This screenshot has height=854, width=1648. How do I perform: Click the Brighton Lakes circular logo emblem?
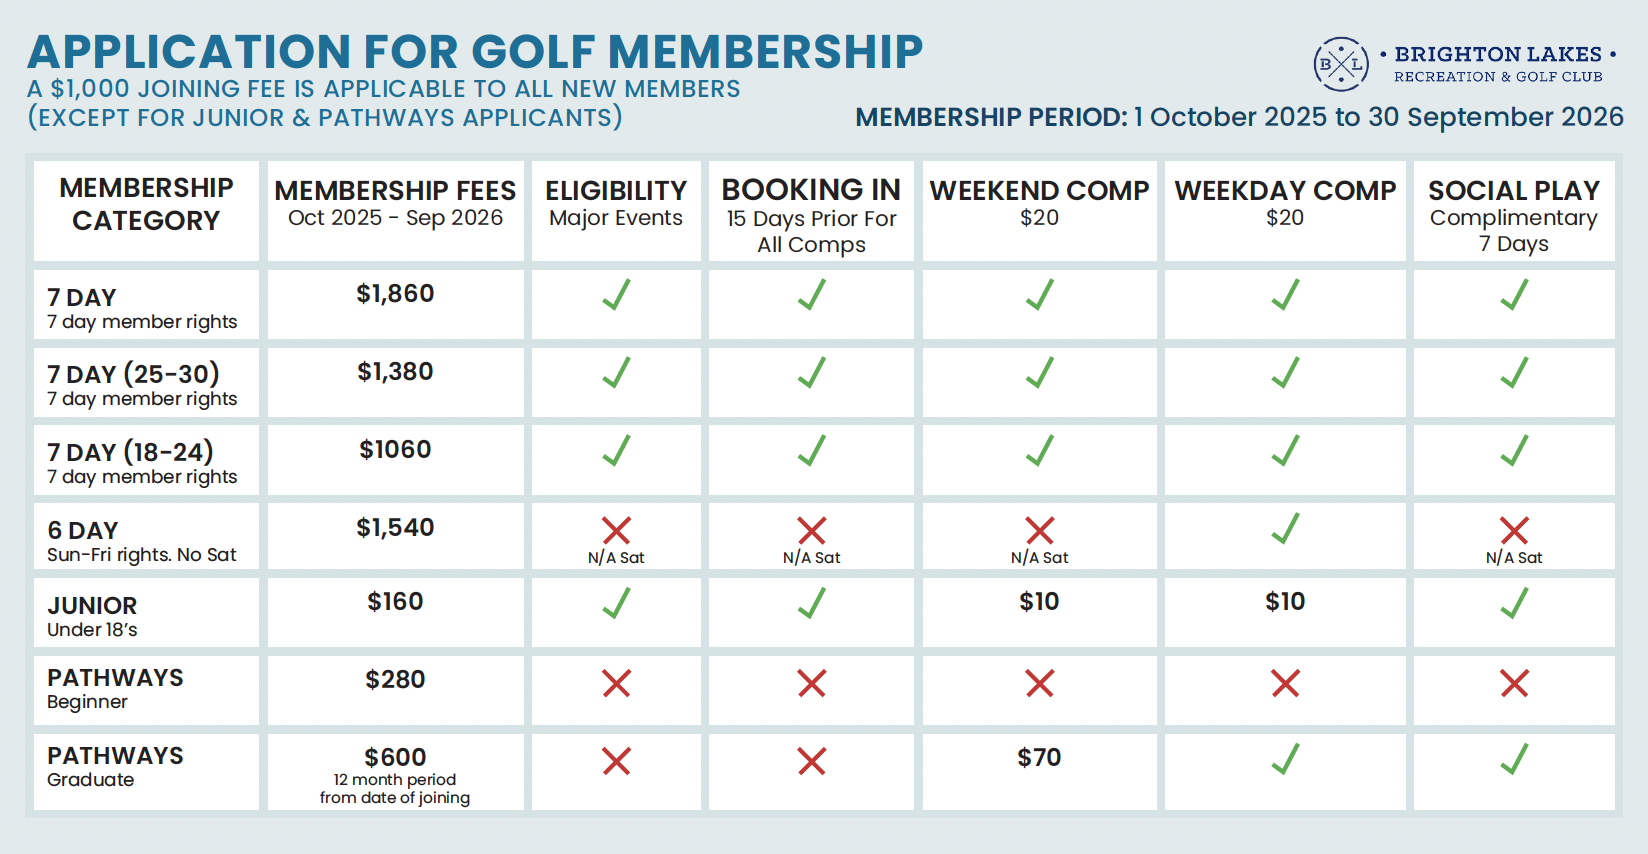[x=1340, y=64]
